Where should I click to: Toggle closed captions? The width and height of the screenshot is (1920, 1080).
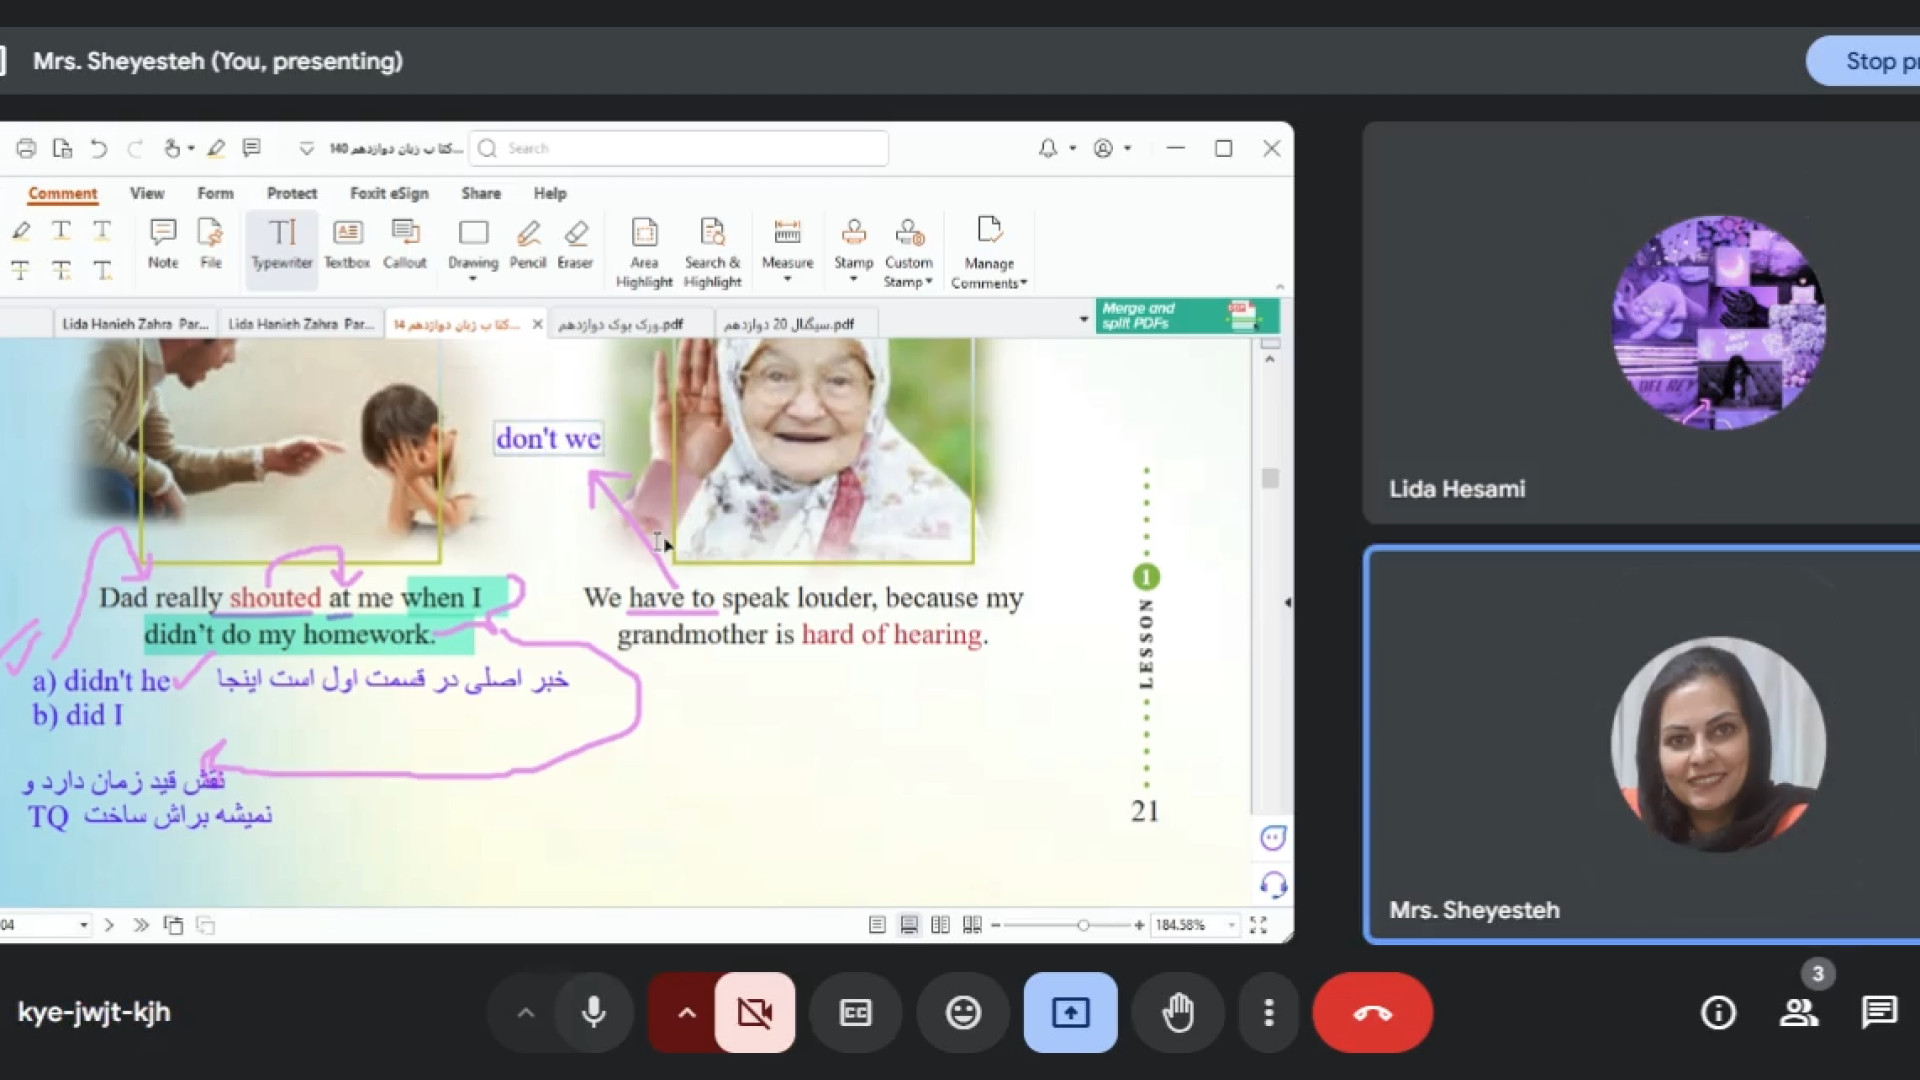pos(855,1013)
